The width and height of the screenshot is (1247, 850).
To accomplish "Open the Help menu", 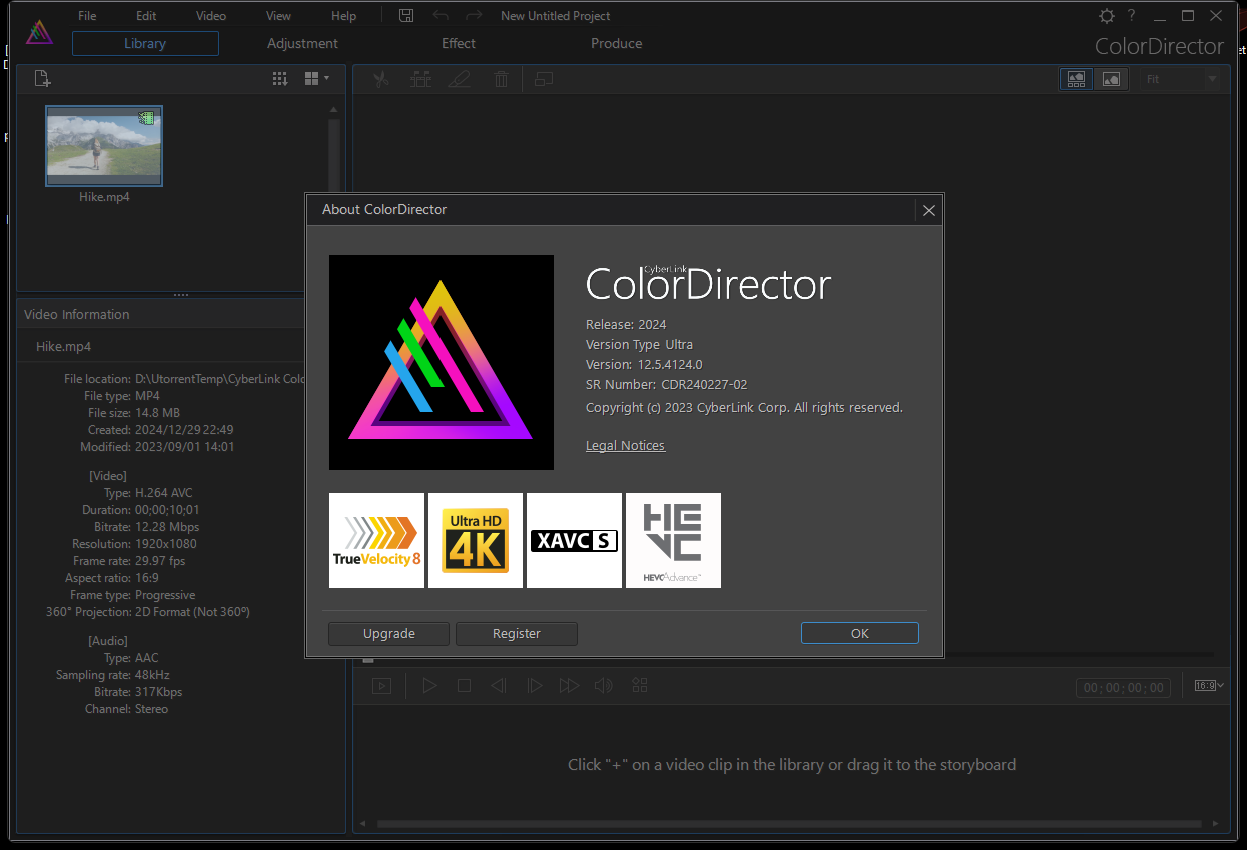I will 343,16.
